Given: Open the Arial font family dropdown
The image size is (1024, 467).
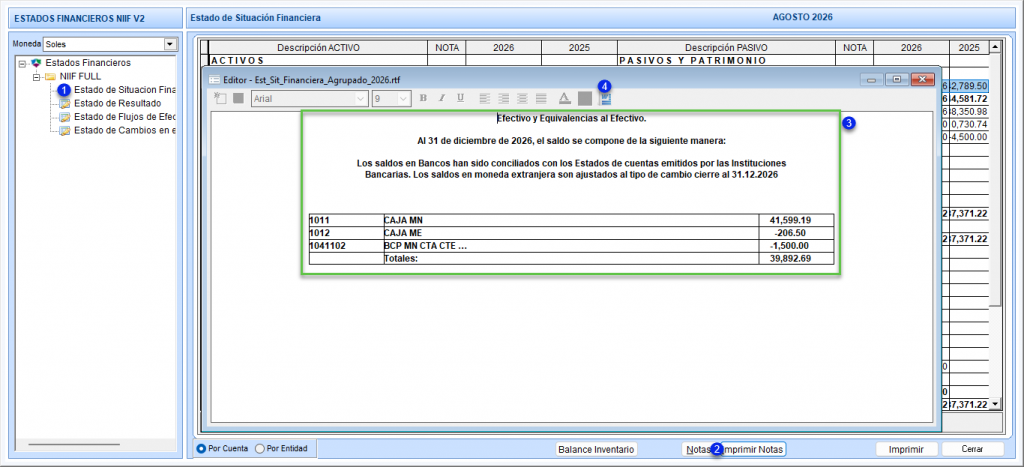Looking at the screenshot, I should [x=361, y=99].
